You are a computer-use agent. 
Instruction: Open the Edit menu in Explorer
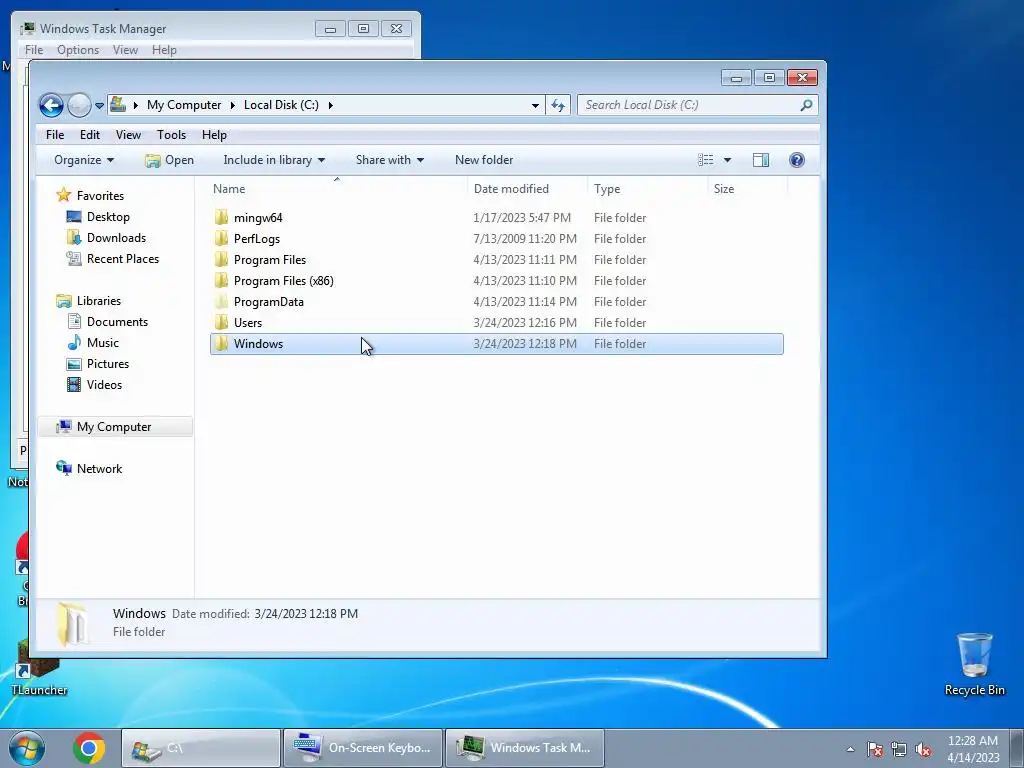click(89, 135)
